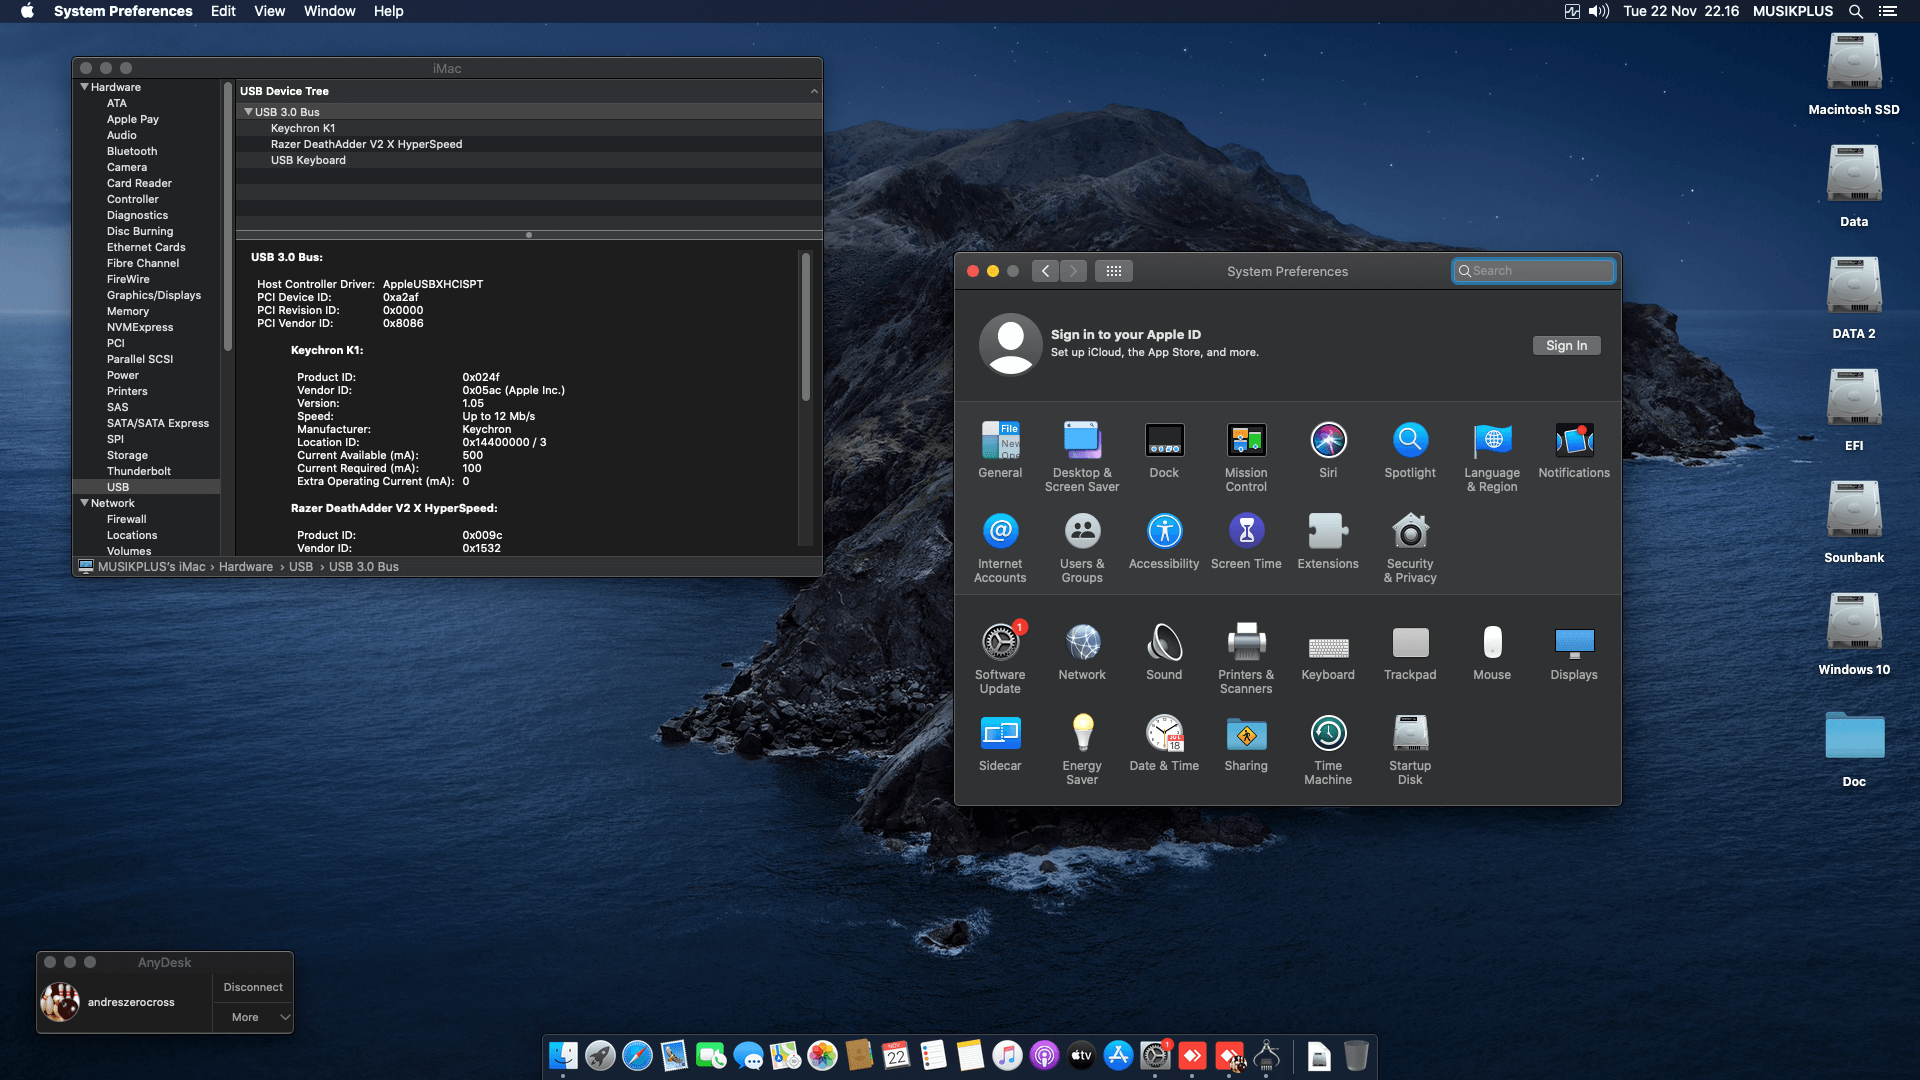The width and height of the screenshot is (1920, 1080).
Task: Collapse the USB 3.0 Bus tree
Action: 248,112
